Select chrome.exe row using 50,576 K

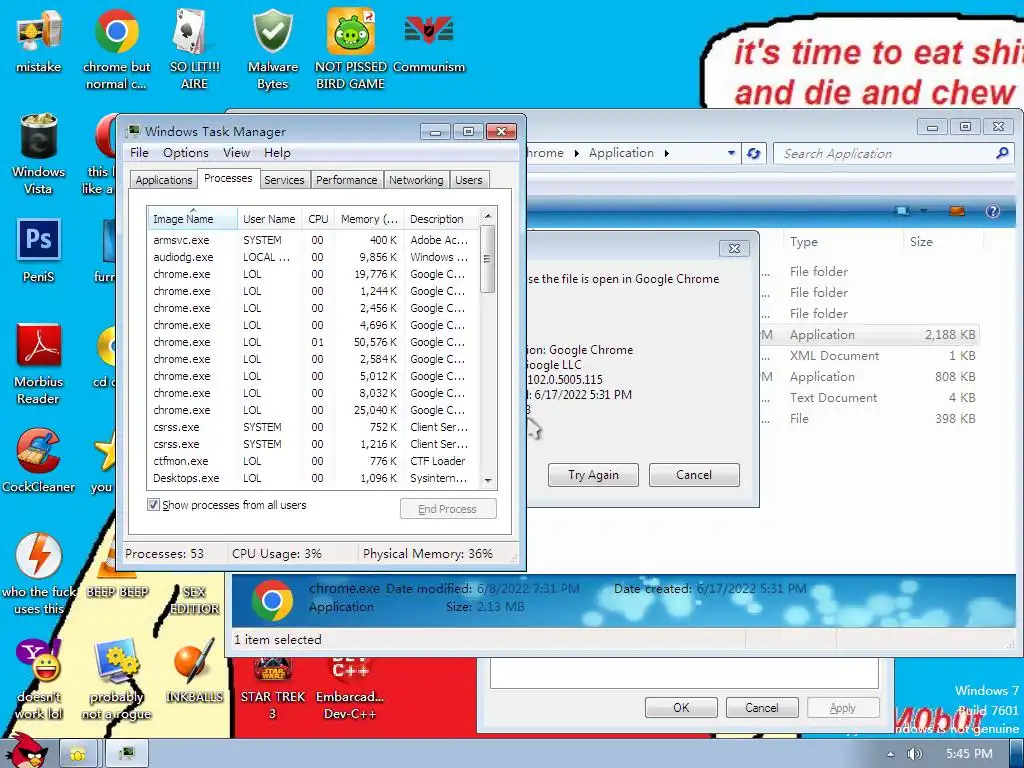(313, 342)
